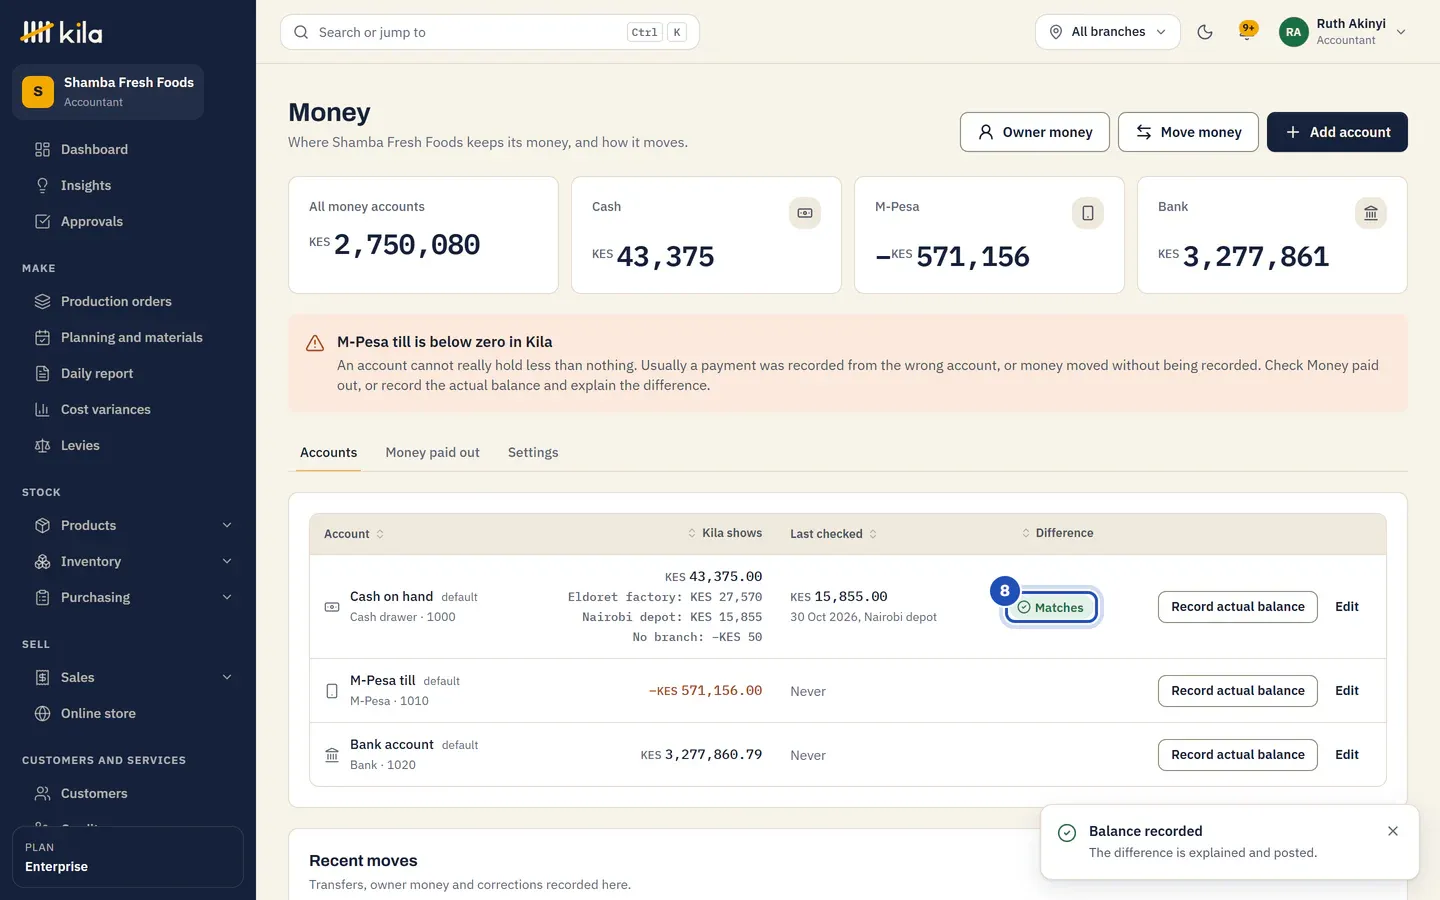Dismiss the Balance recorded toast
The height and width of the screenshot is (900, 1440).
click(x=1393, y=831)
